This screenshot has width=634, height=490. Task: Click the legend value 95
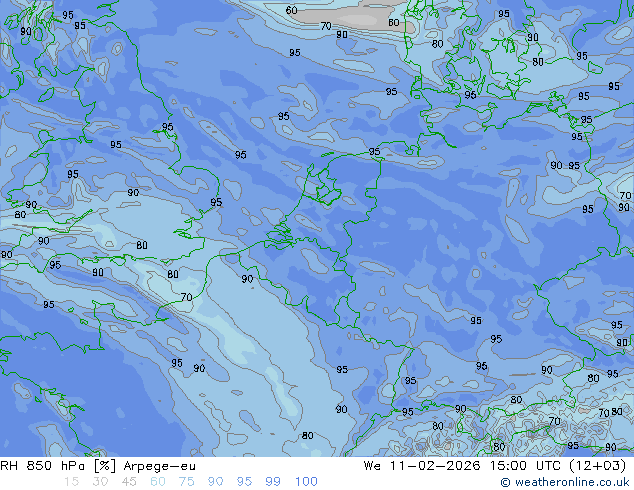pos(244,482)
